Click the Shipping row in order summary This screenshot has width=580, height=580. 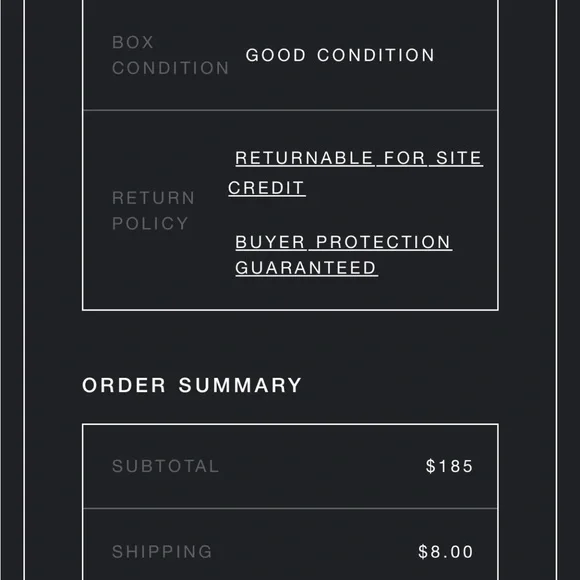[290, 544]
